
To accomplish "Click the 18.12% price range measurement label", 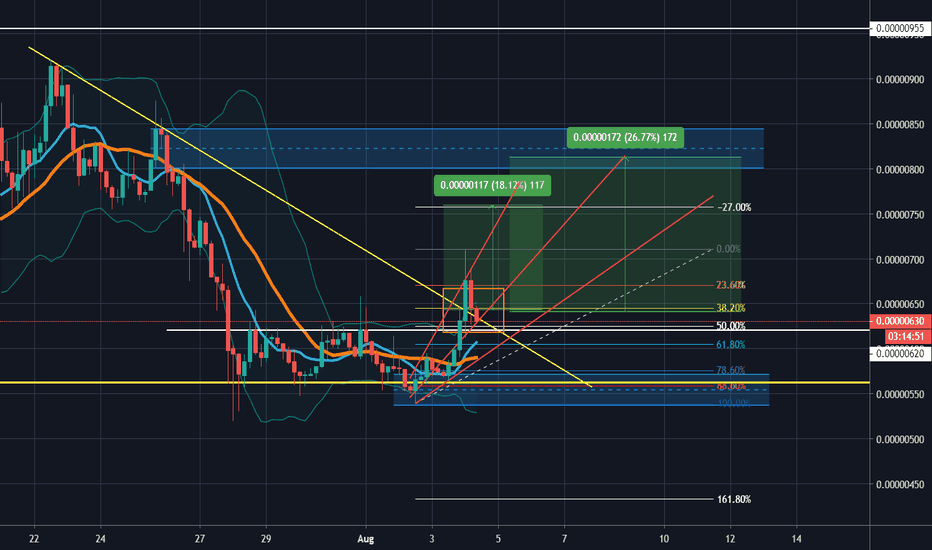I will tap(492, 186).
